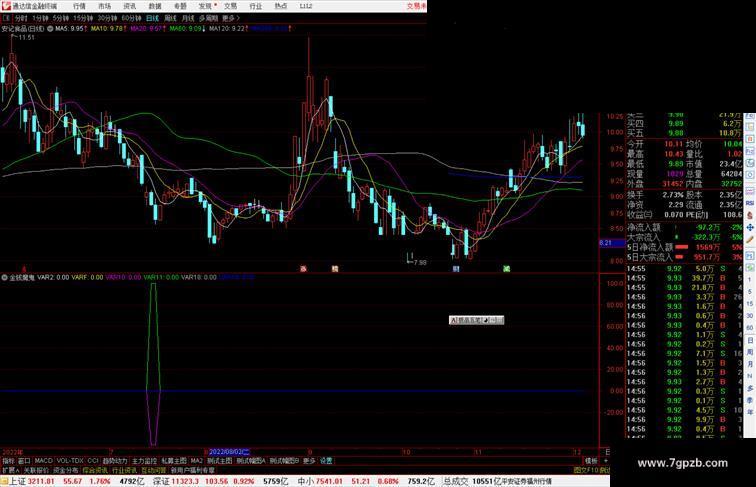Open the 互动问答 tab

[153, 470]
